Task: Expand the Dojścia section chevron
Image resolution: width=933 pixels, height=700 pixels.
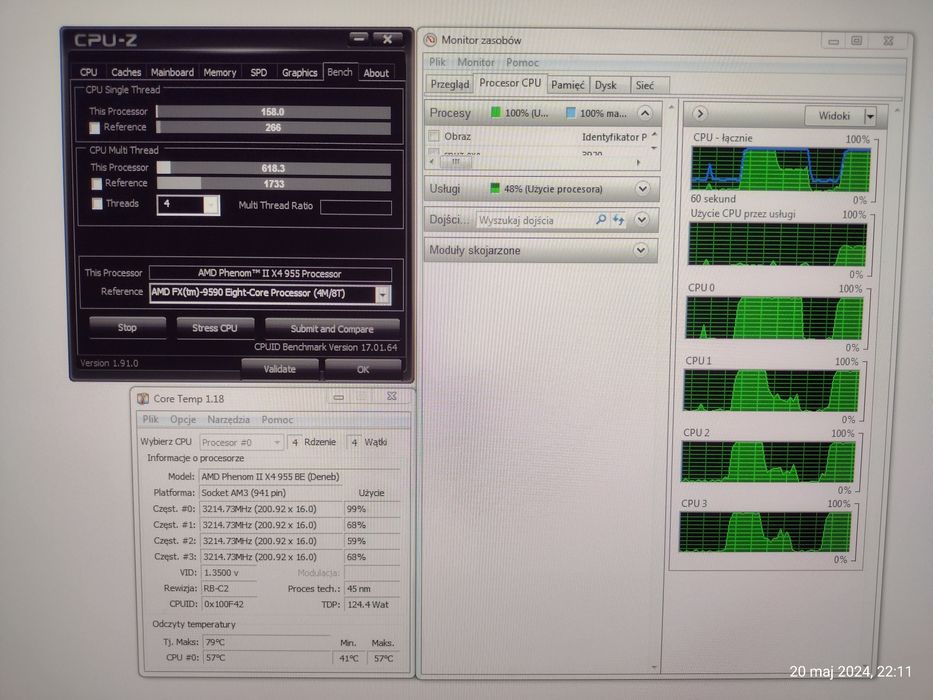Action: click(641, 220)
